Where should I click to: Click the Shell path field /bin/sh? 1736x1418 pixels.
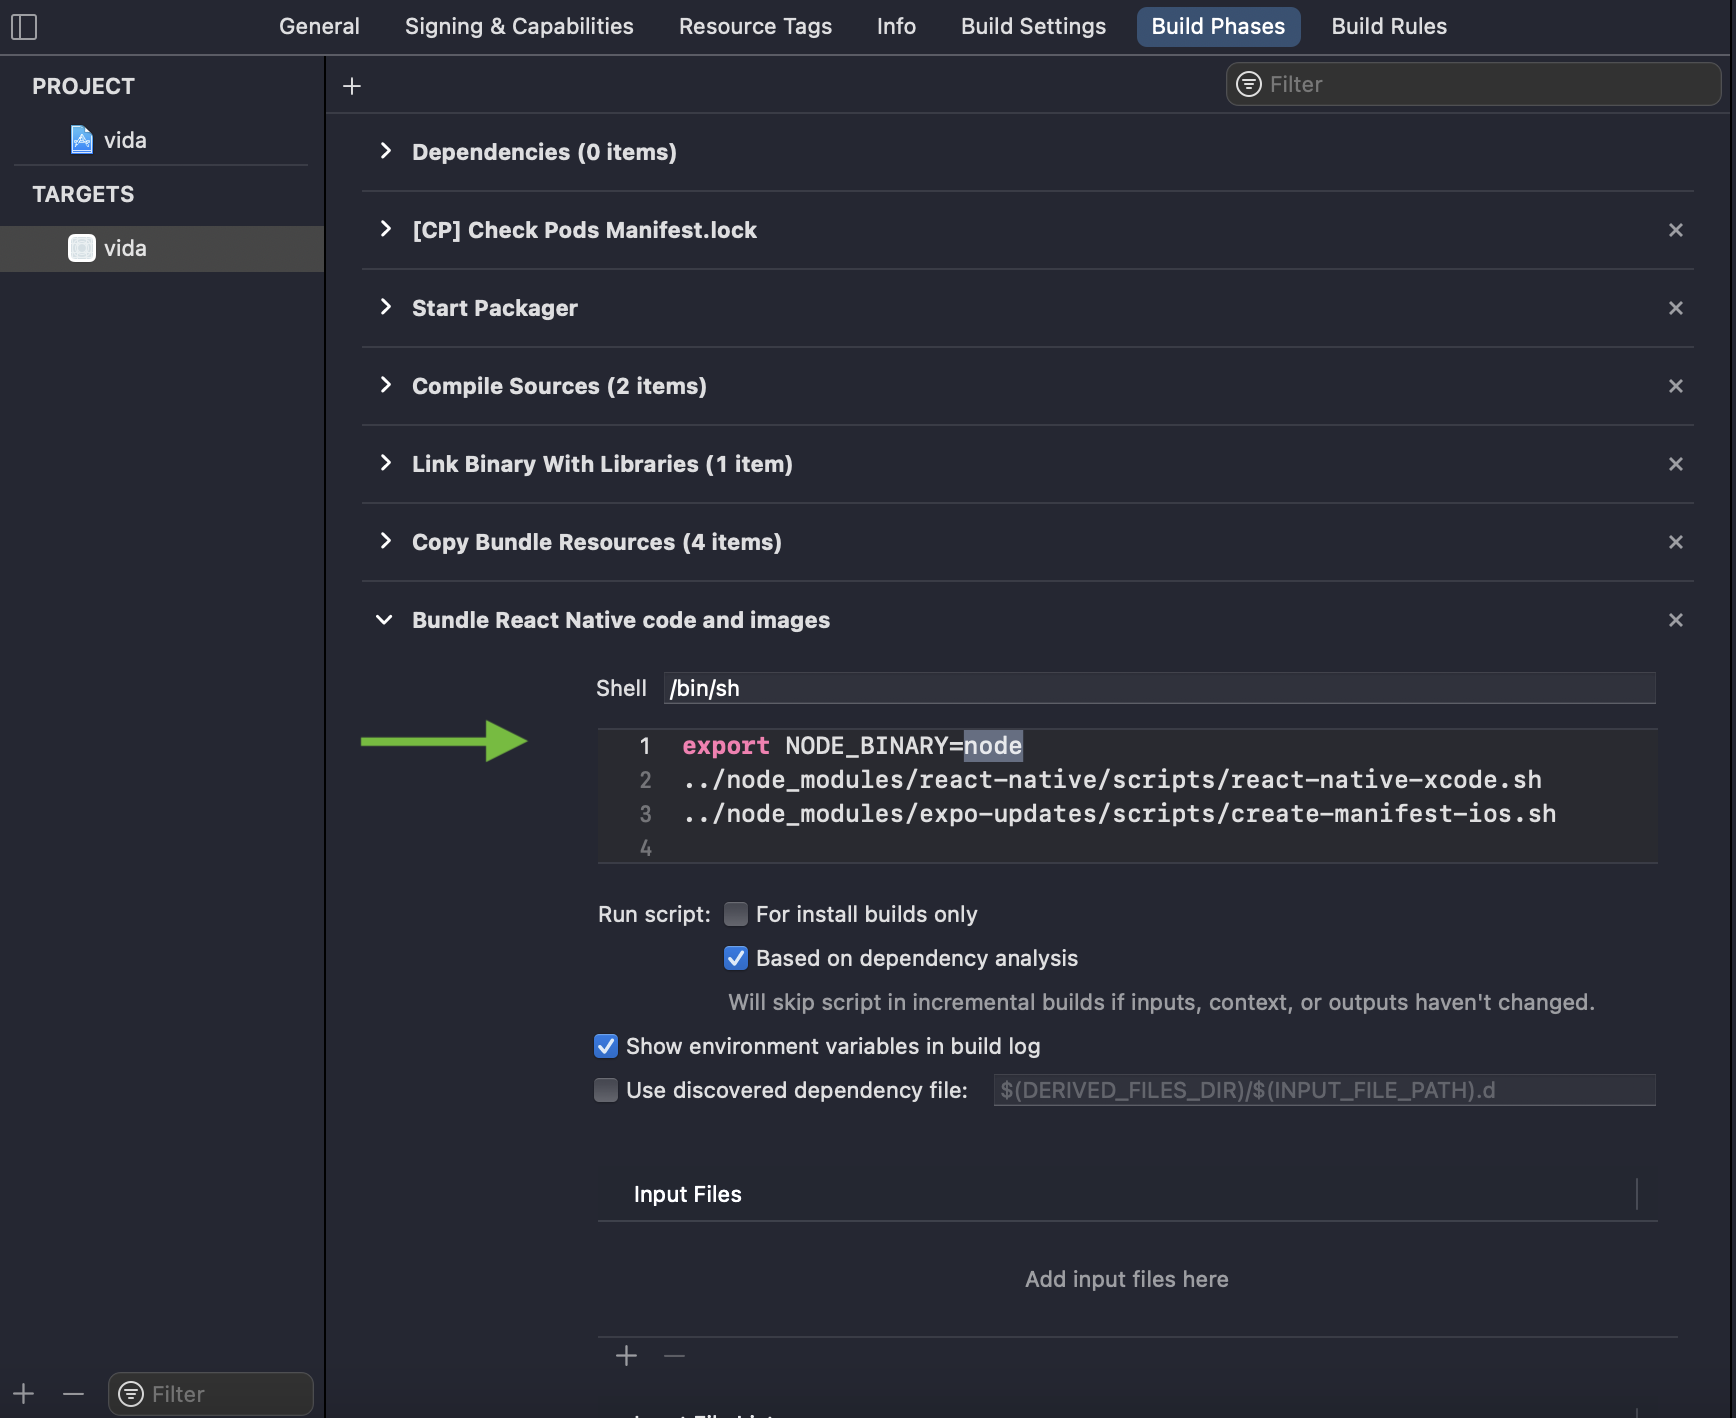click(1159, 688)
